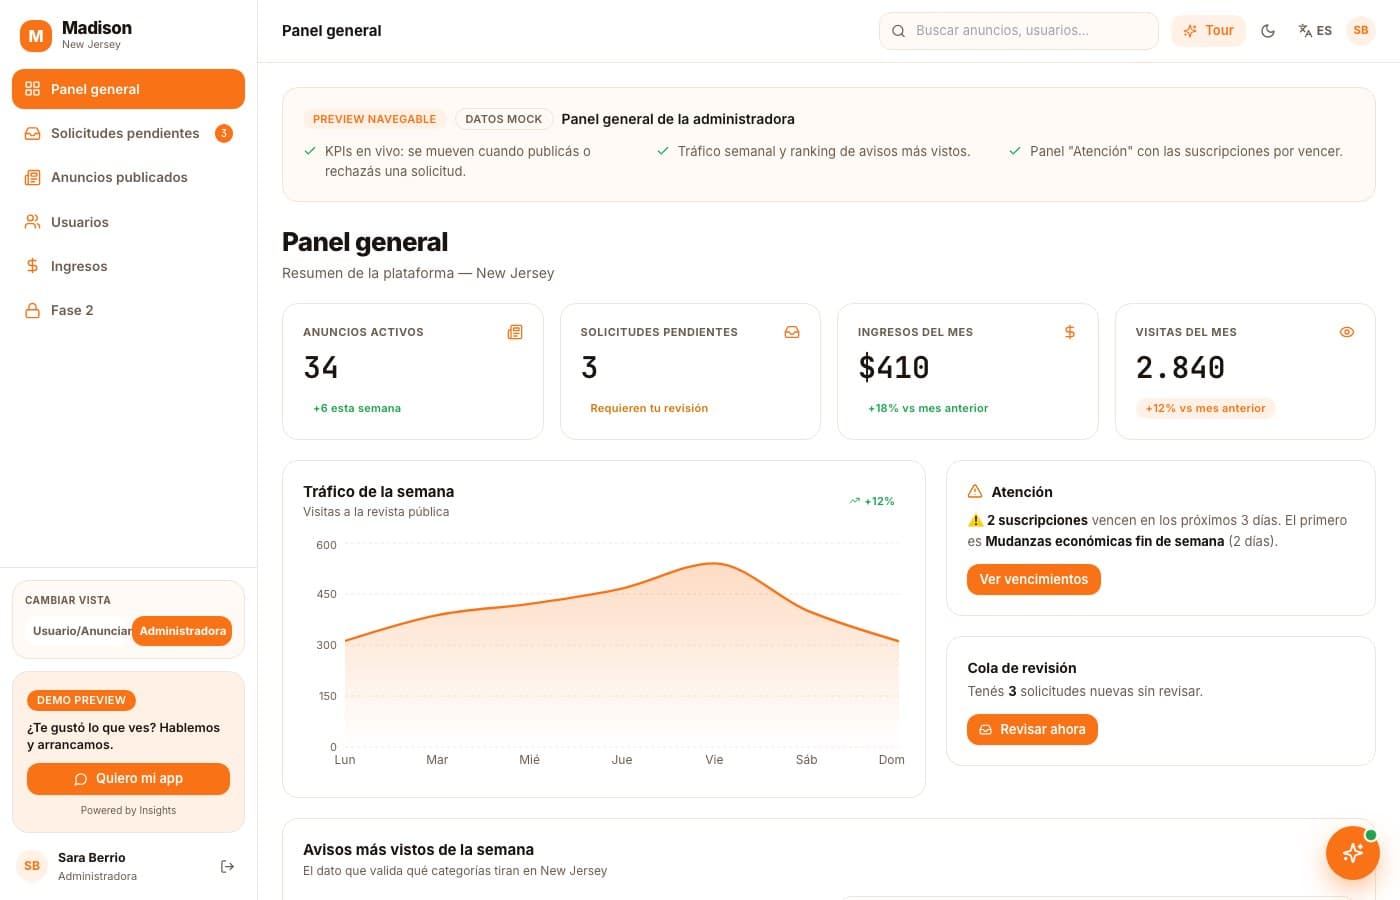
Task: Click the Sara Berrio SB avatar in sidebar
Action: tap(32, 866)
